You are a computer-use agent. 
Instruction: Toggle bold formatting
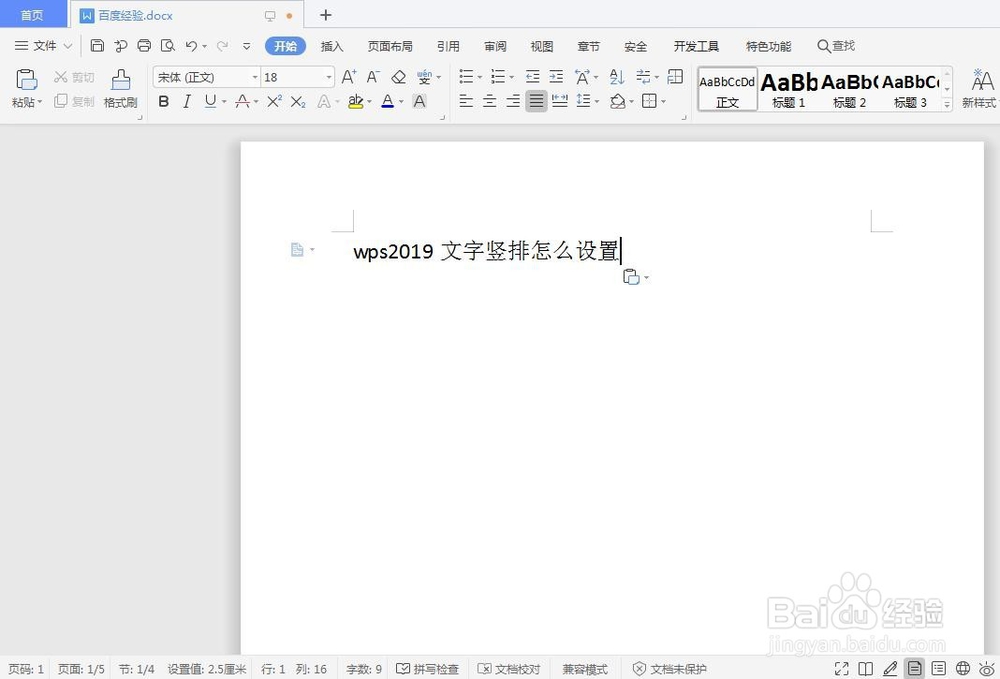click(164, 101)
